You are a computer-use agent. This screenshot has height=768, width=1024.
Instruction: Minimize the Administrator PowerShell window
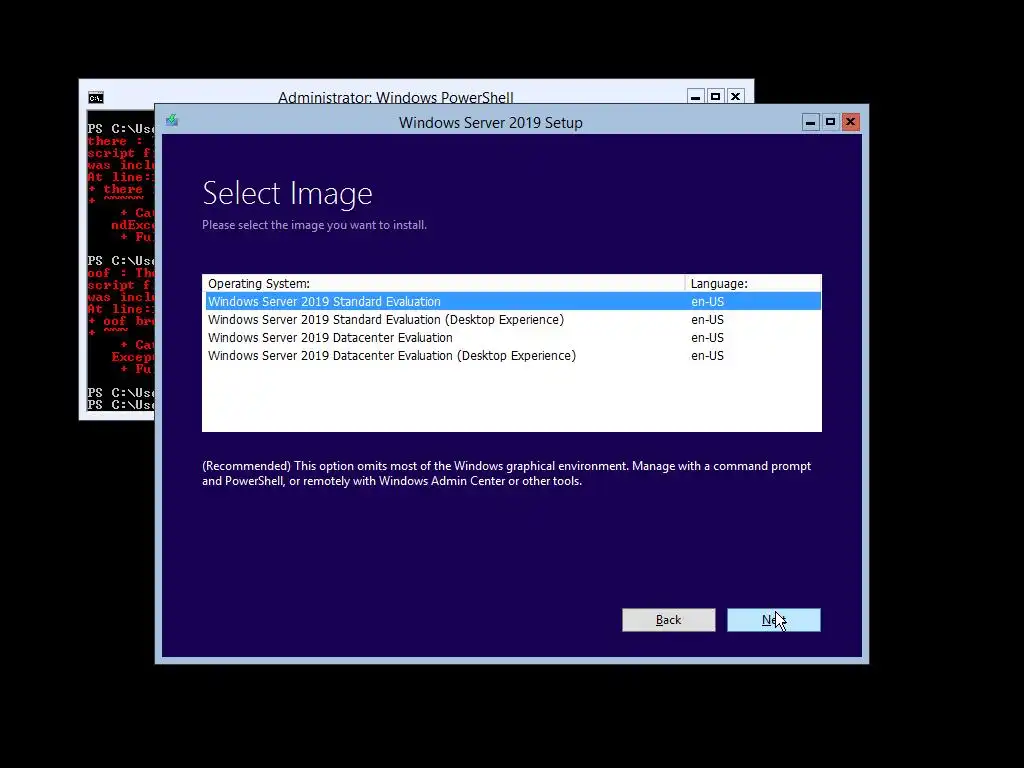click(696, 97)
